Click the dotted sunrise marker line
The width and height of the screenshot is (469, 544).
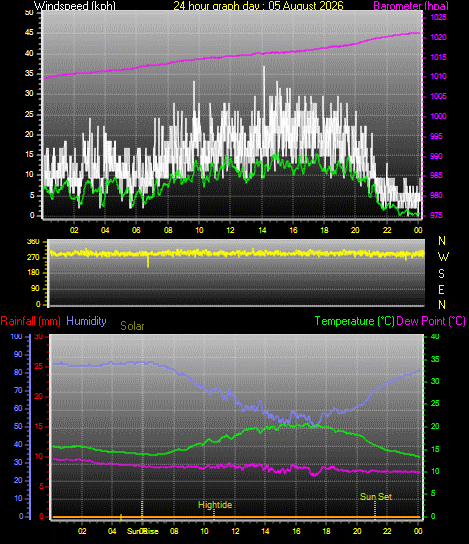pyautogui.click(x=142, y=510)
